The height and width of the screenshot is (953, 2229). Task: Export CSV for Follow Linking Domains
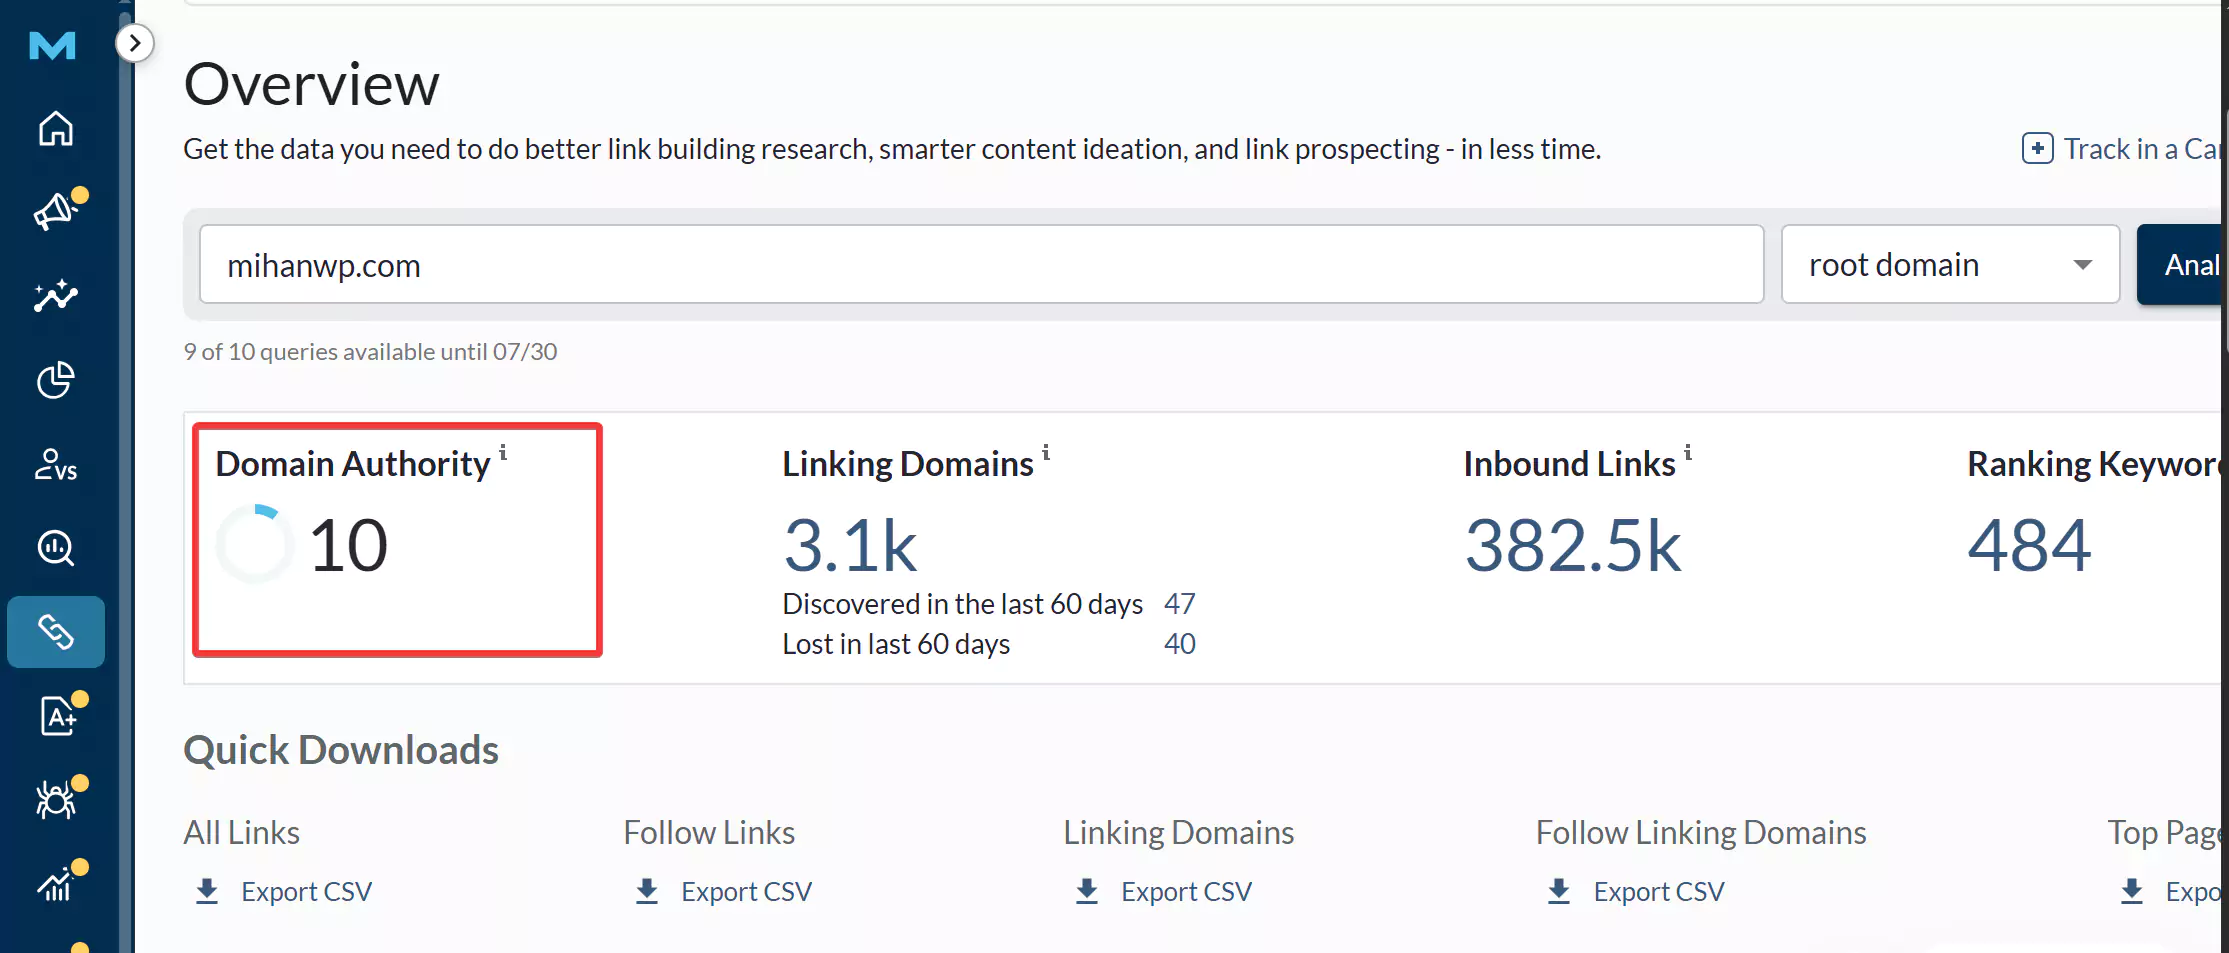[1659, 891]
